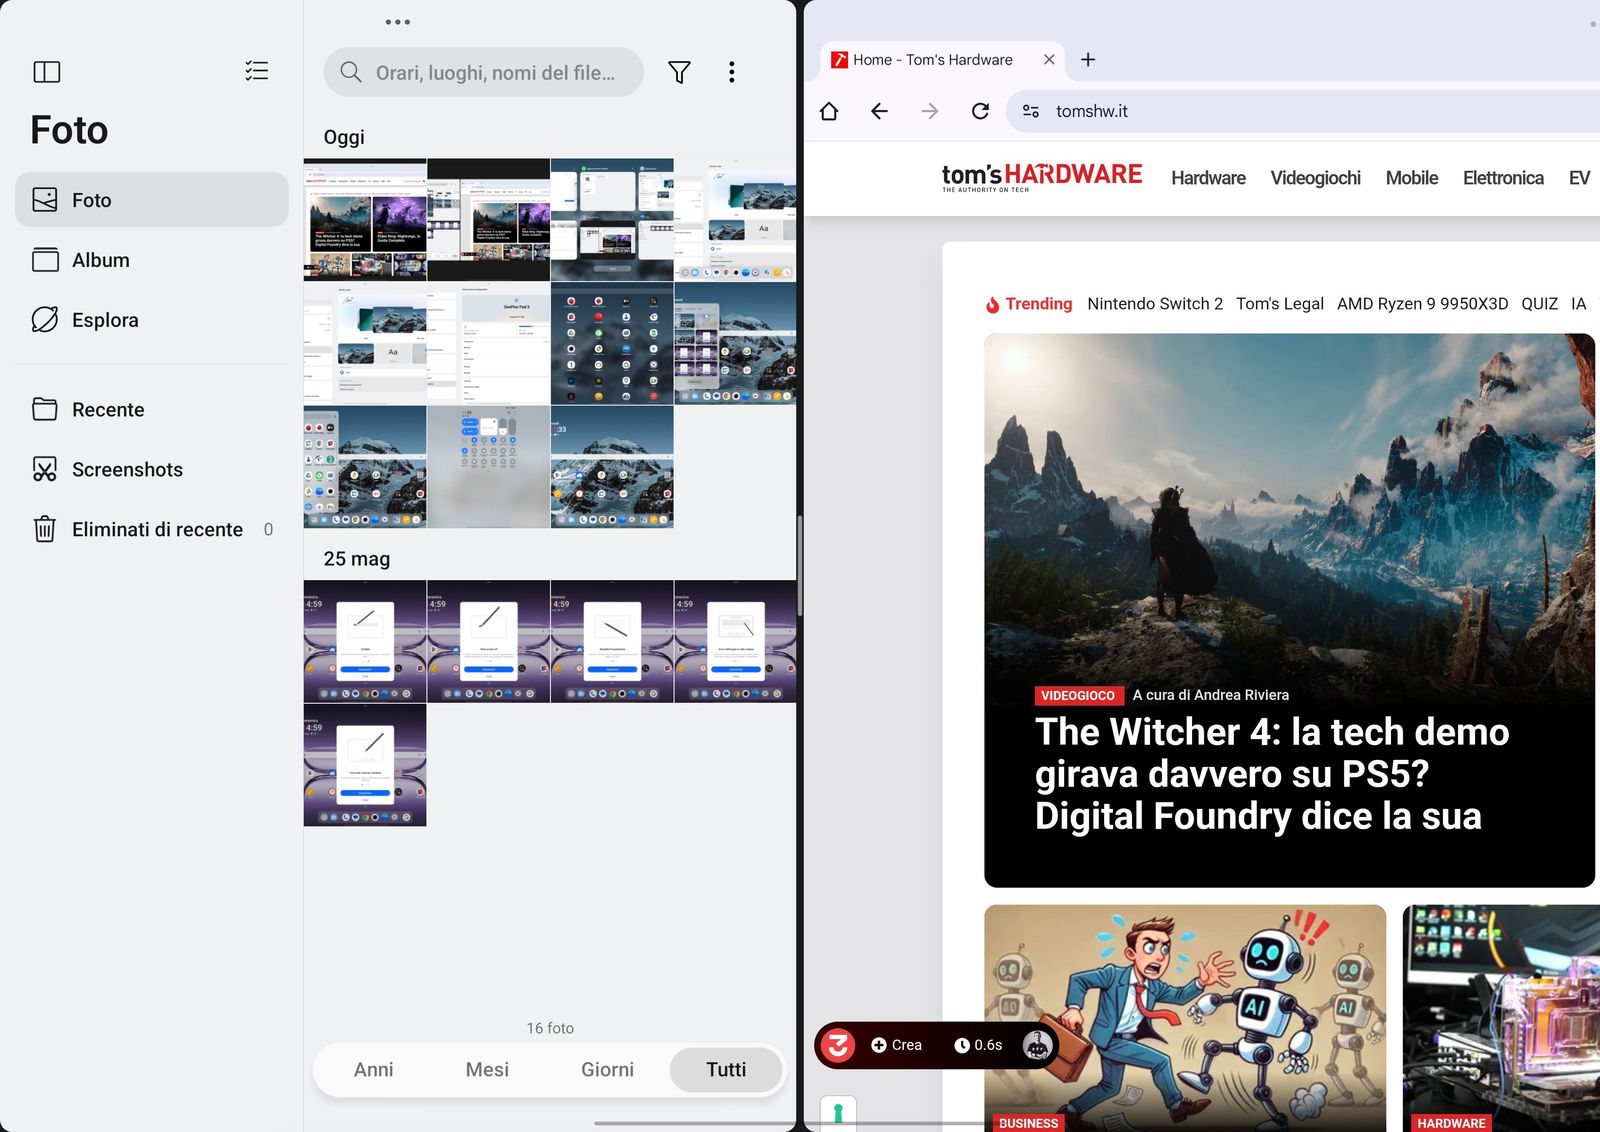The height and width of the screenshot is (1132, 1600).
Task: Open the QUIZ trending link
Action: tap(1539, 304)
